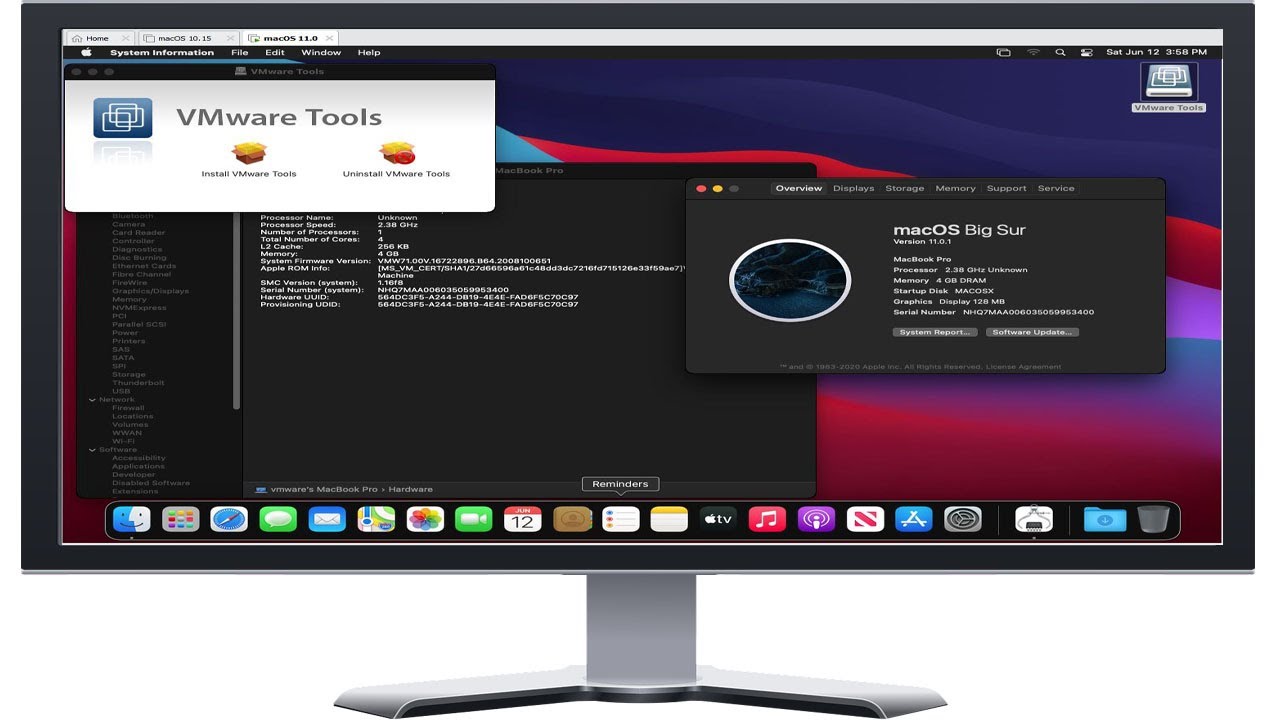Open the Notes app in Dock
Screen dimensions: 1280x720
coord(669,519)
